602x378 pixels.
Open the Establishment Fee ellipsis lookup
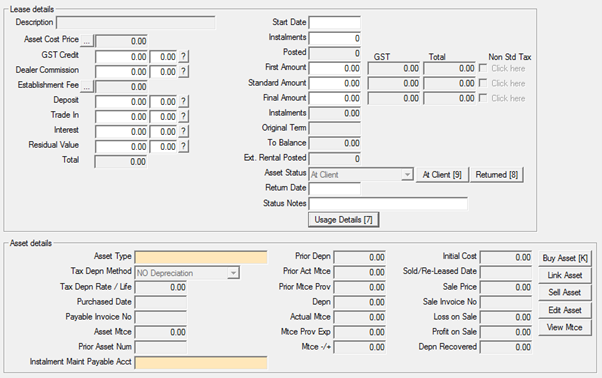coord(87,86)
